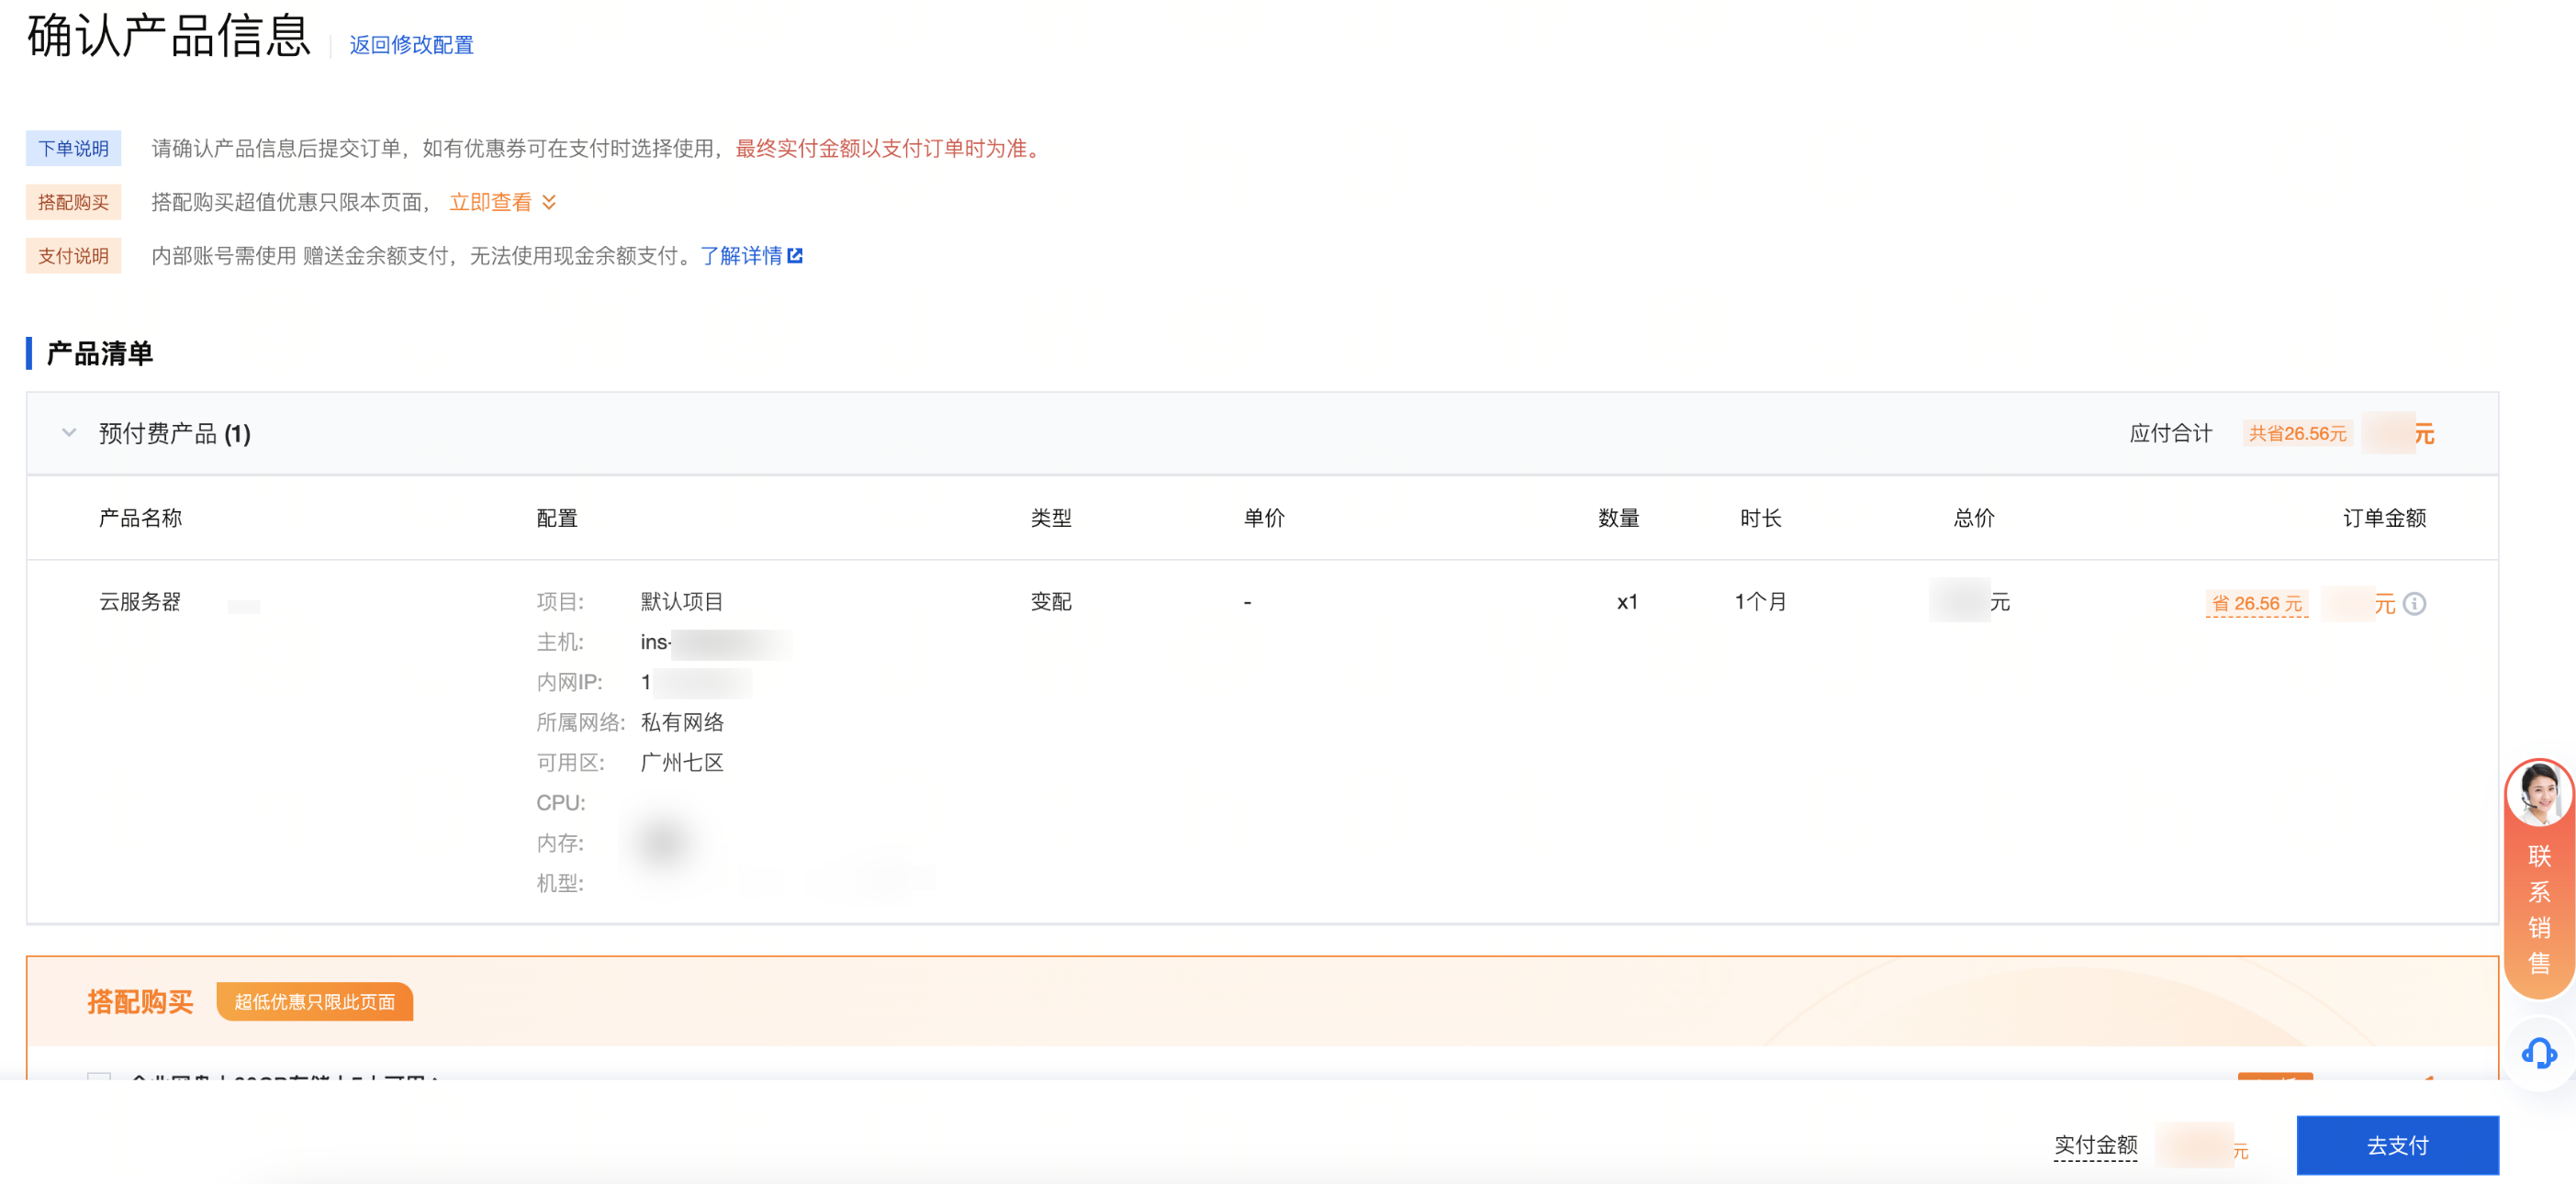Open the headset online support icon
Image resolution: width=2576 pixels, height=1184 pixels.
click(x=2538, y=1053)
